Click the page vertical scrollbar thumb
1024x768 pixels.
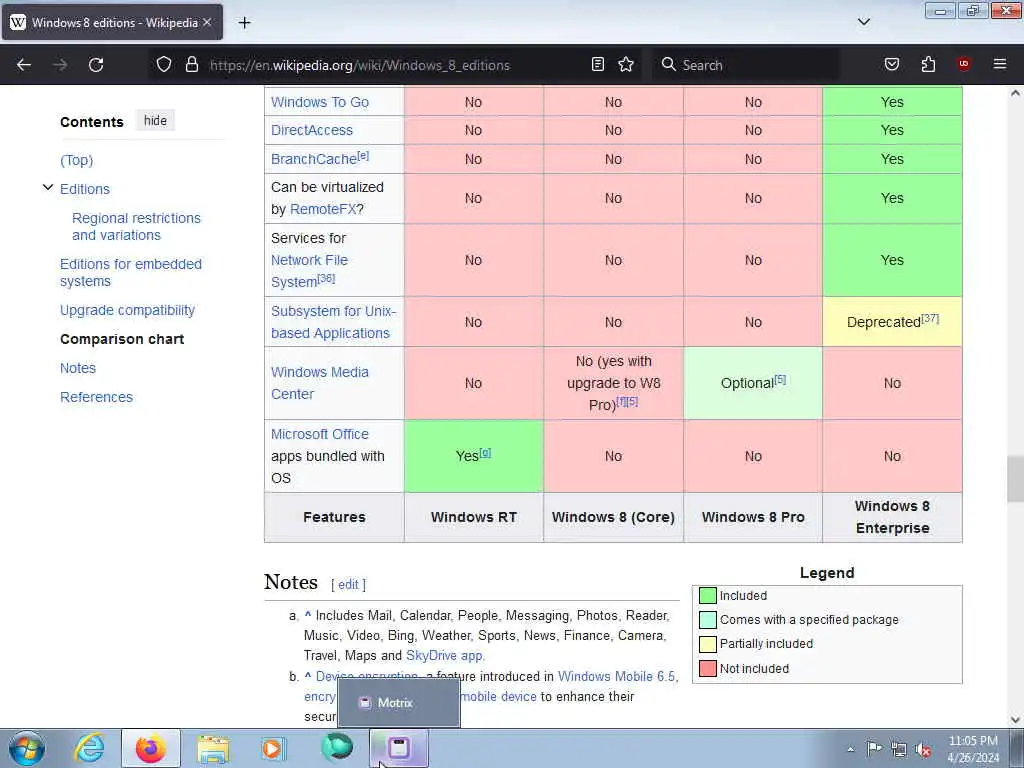click(x=1015, y=479)
